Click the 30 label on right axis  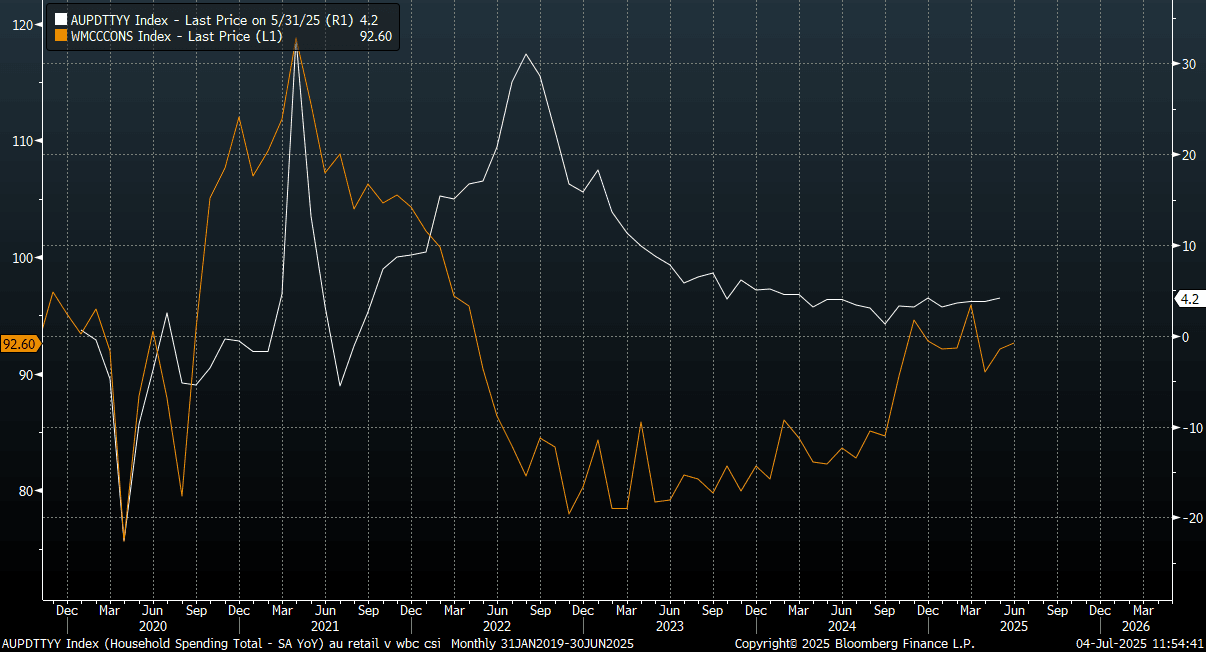pos(1189,64)
